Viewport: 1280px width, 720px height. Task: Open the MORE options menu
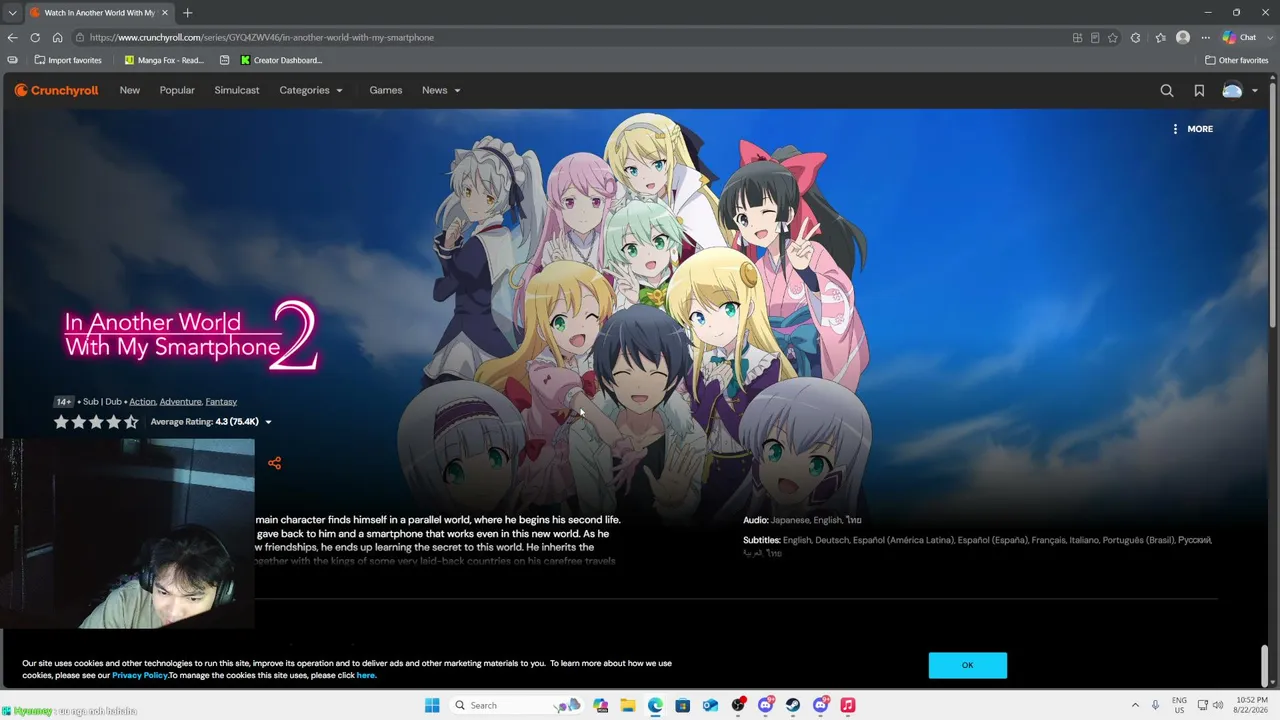coord(1192,129)
